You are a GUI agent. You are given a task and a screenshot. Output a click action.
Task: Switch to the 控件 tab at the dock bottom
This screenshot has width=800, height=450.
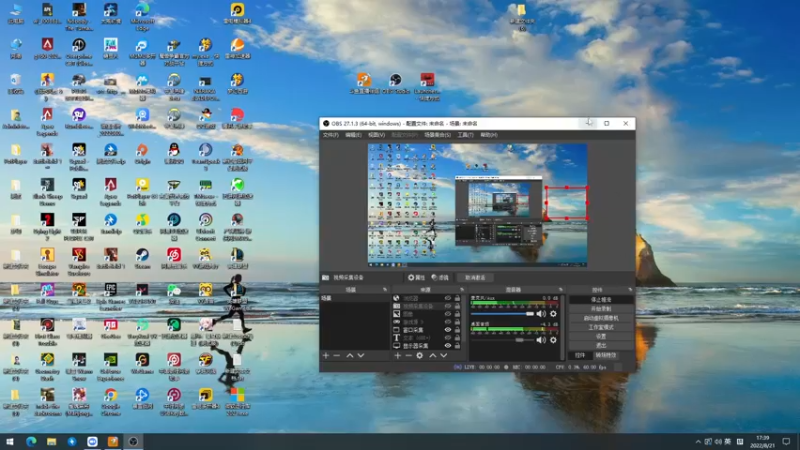pos(580,355)
